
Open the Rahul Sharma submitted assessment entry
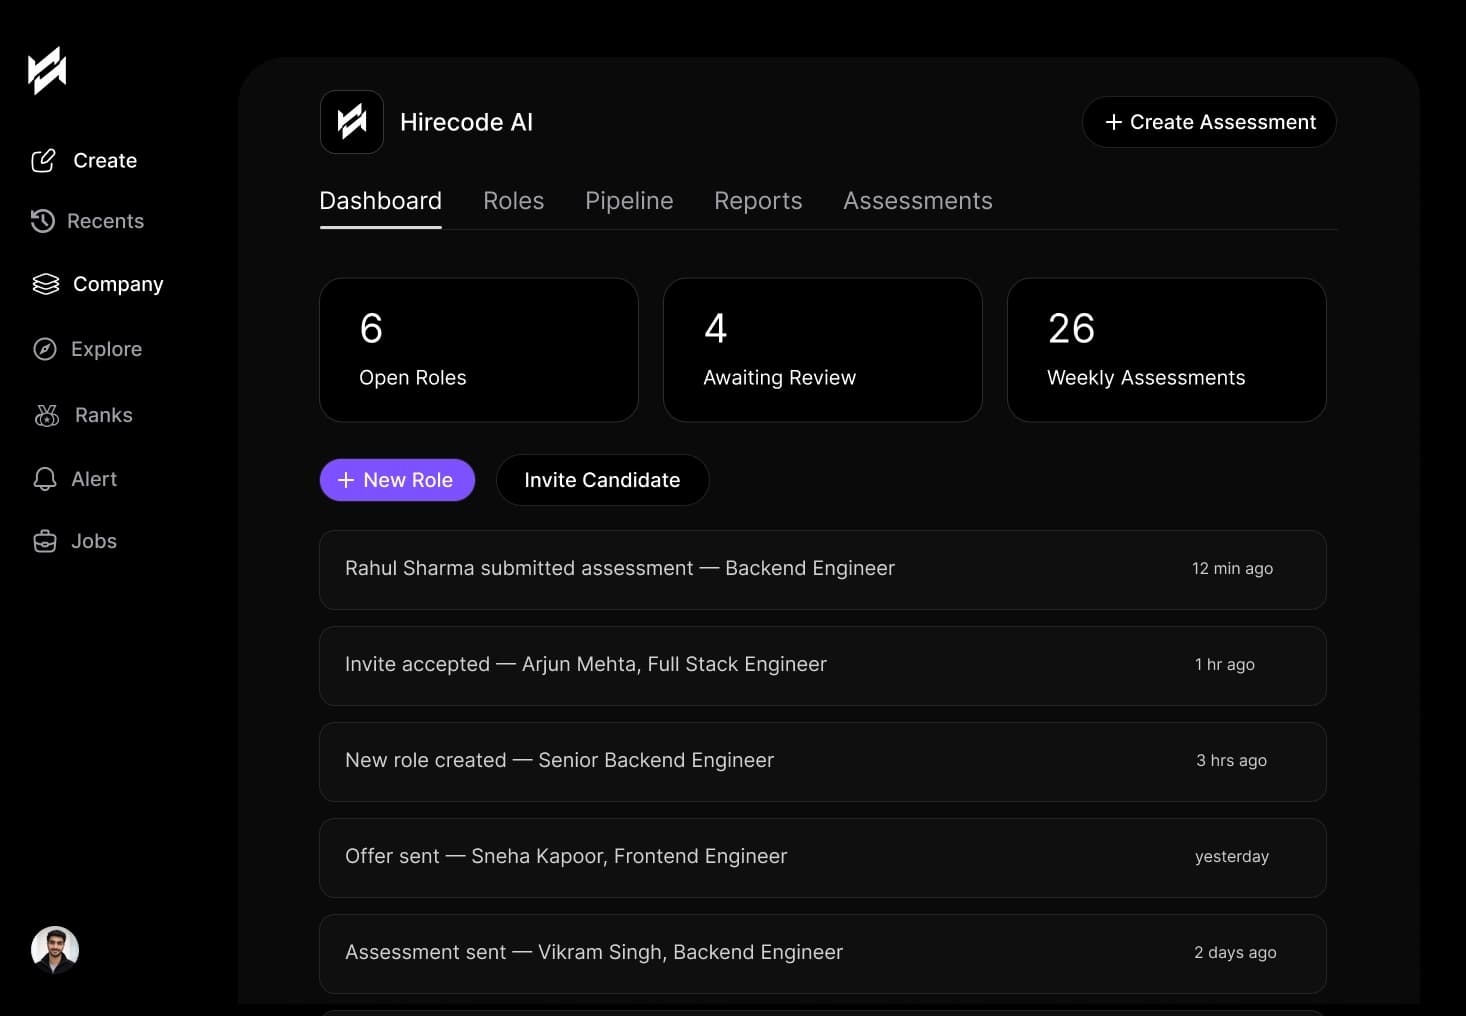823,570
